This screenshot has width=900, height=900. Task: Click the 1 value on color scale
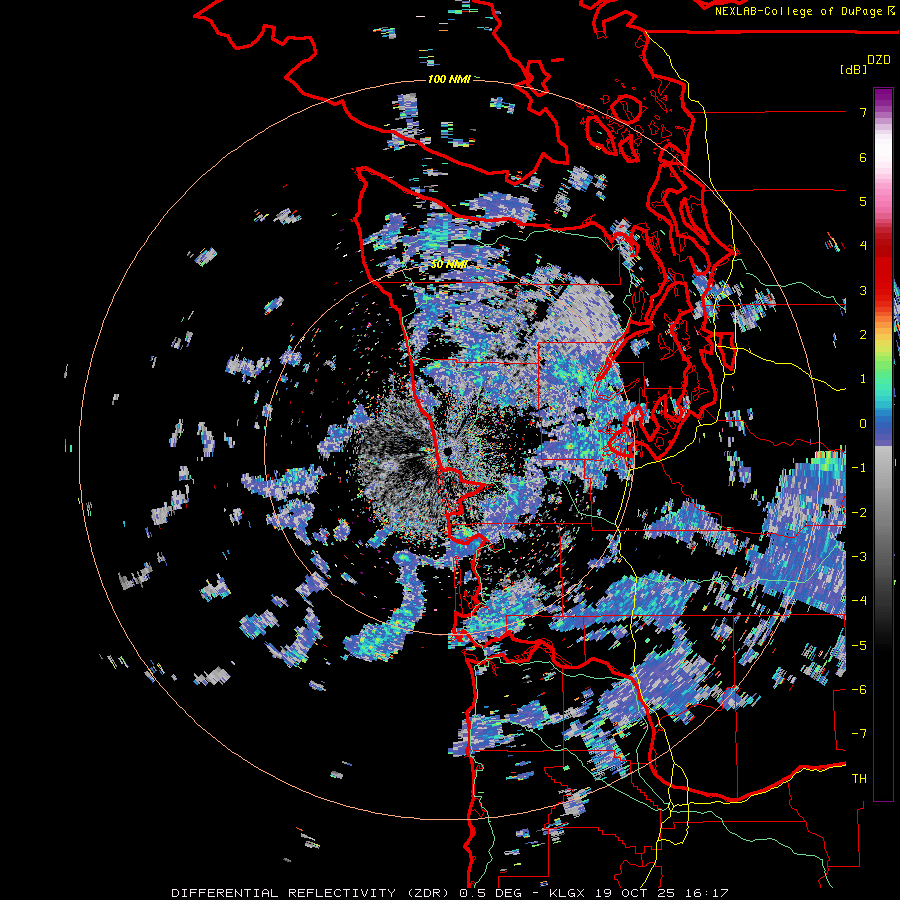pyautogui.click(x=863, y=379)
